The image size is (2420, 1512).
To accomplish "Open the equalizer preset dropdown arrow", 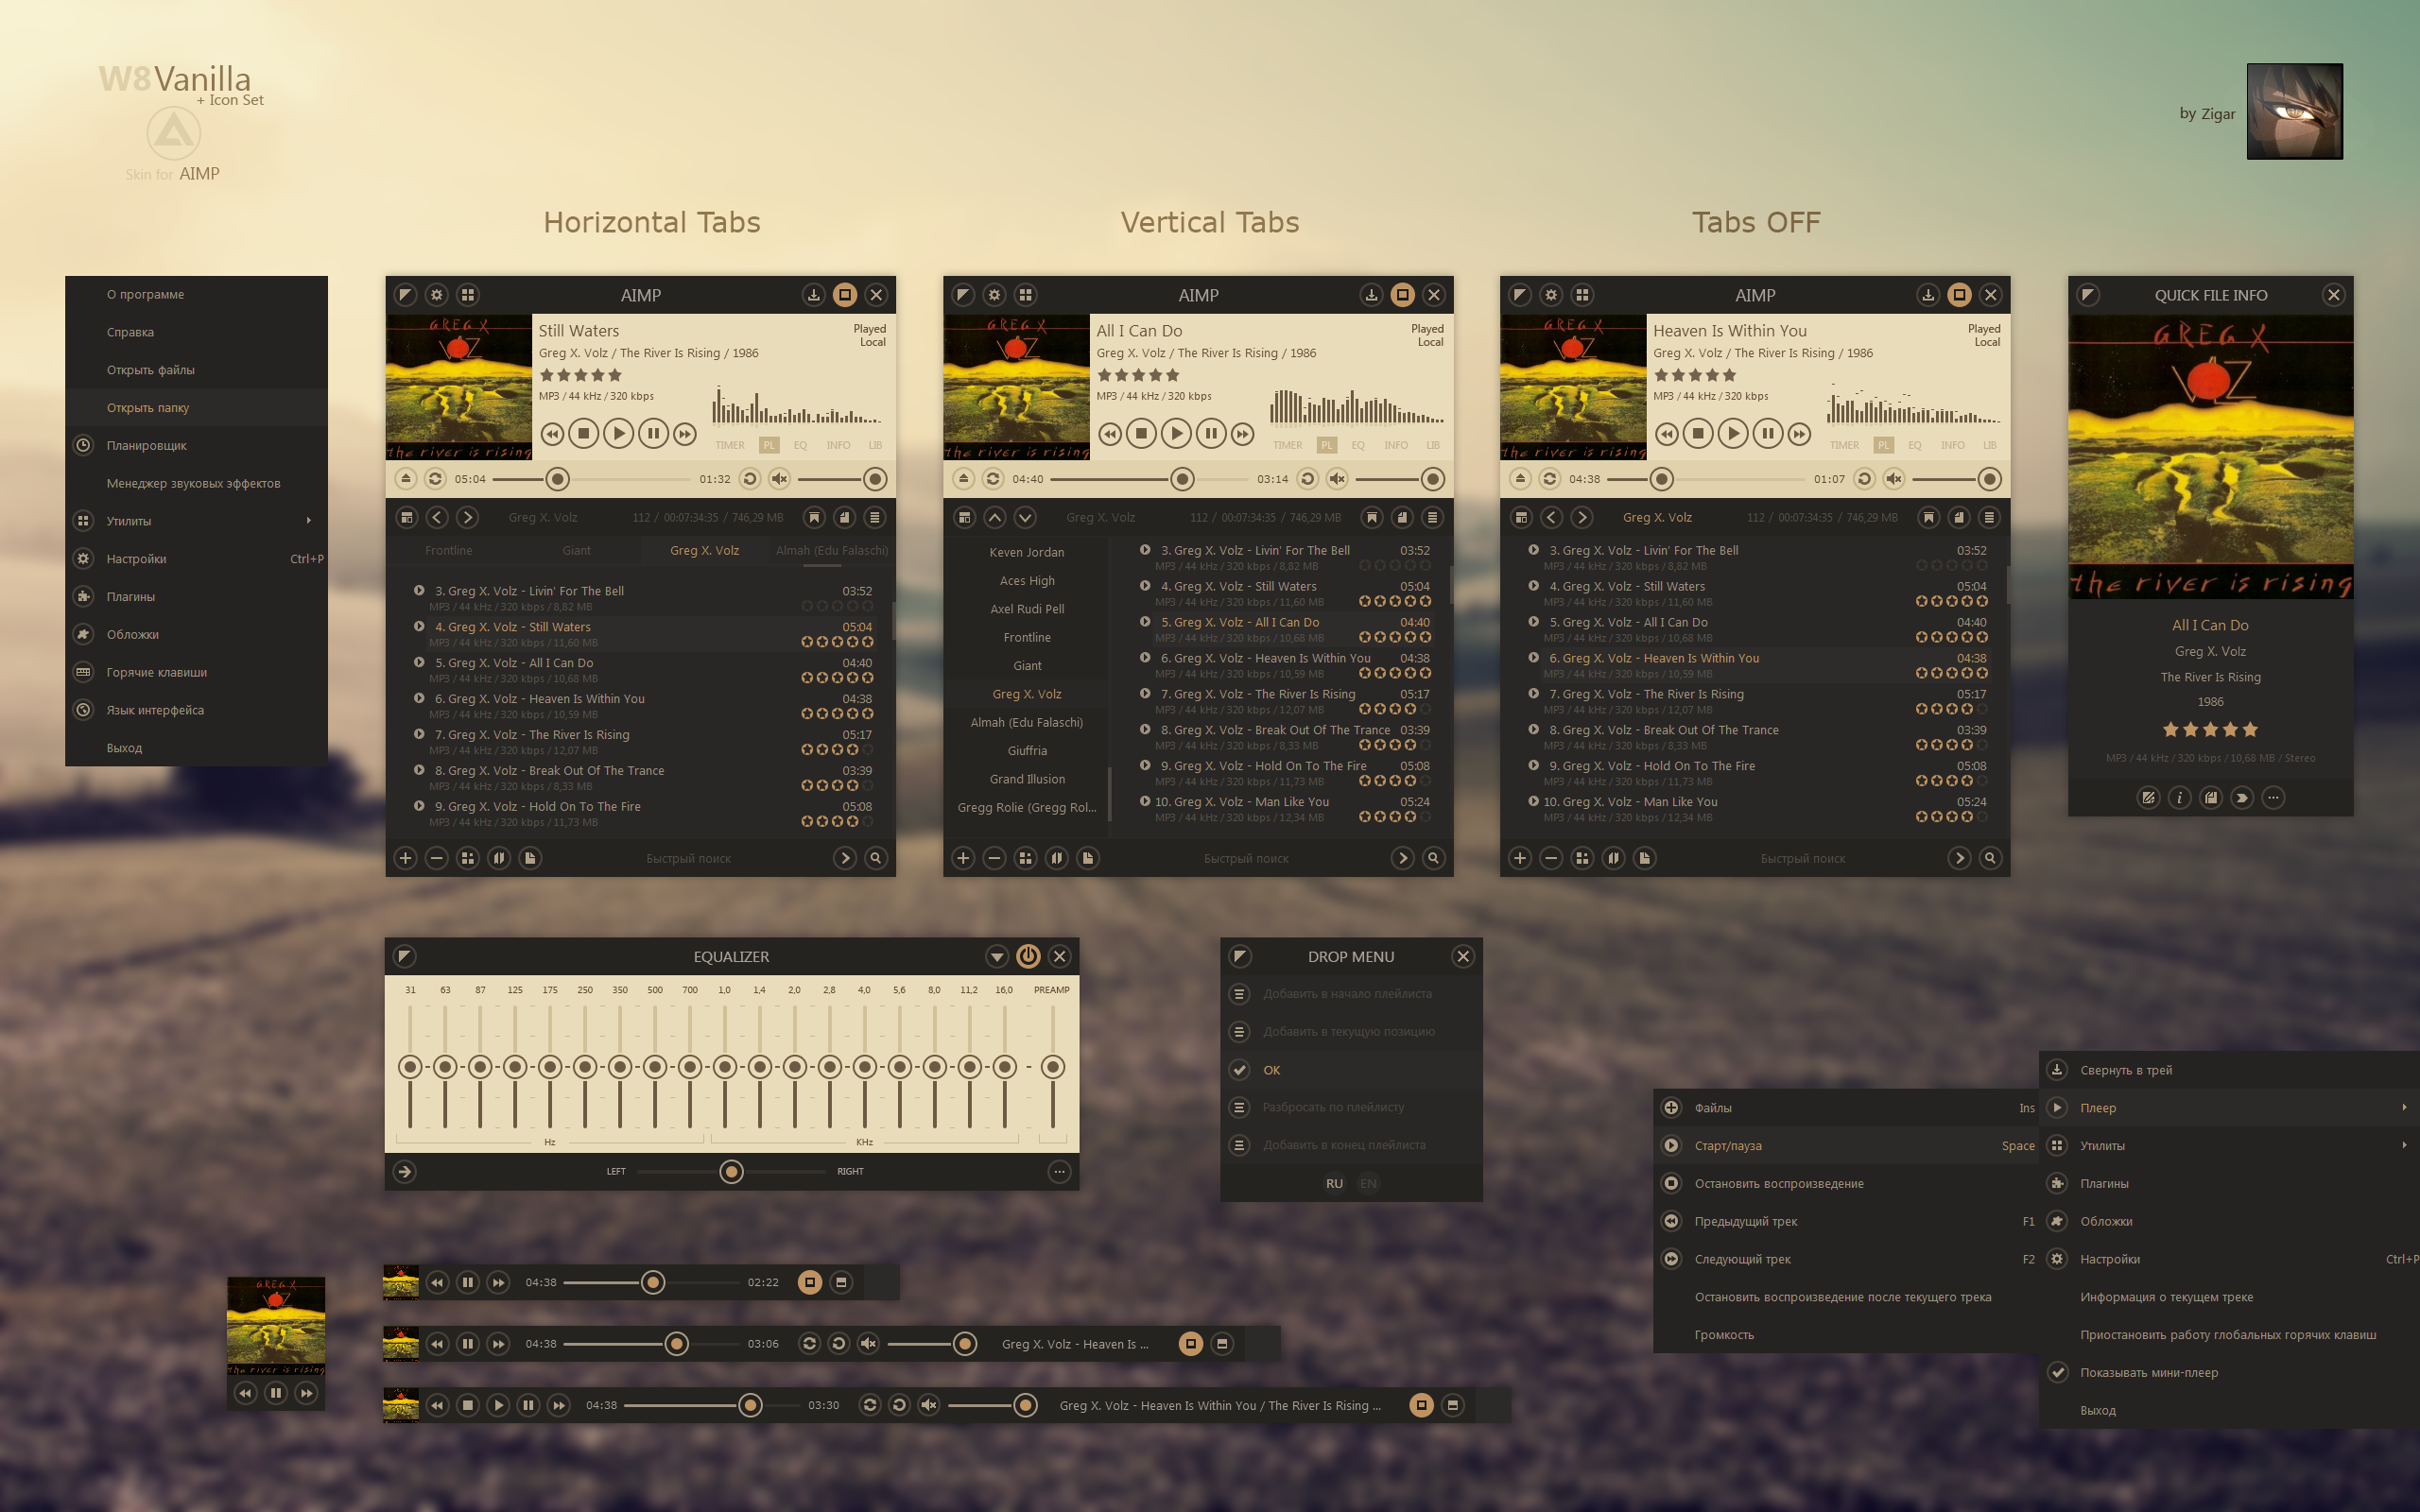I will (997, 956).
